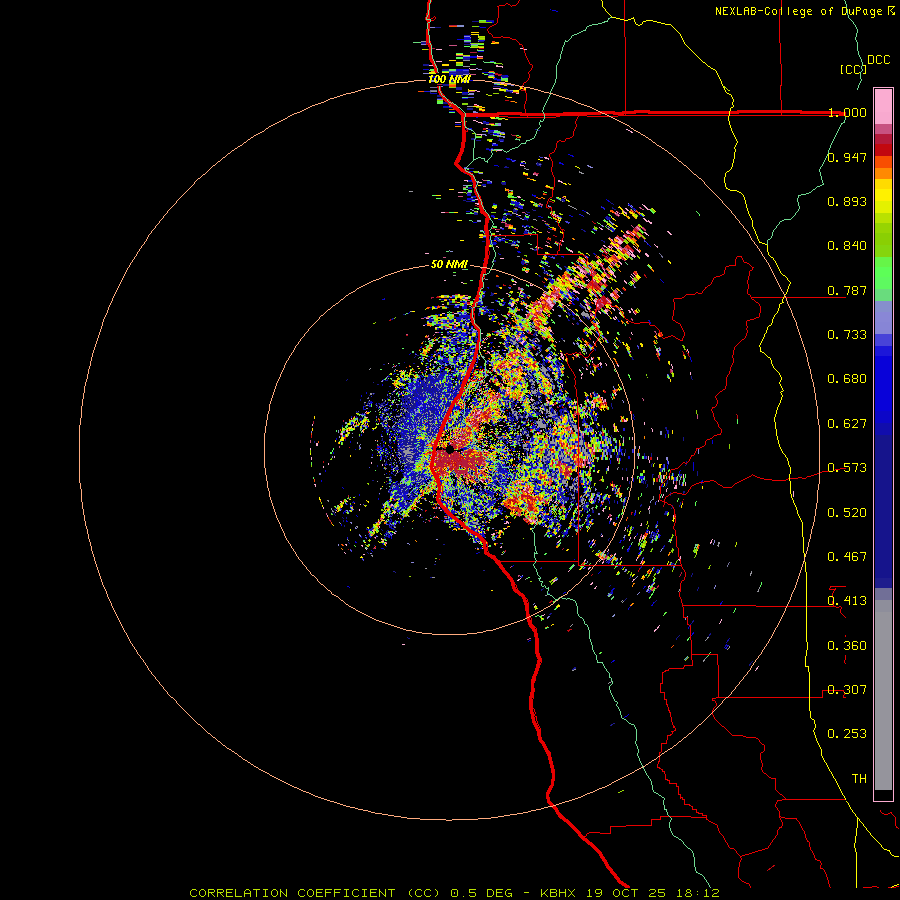This screenshot has width=900, height=900.
Task: Click the 0.520 scale value
Action: tap(847, 513)
